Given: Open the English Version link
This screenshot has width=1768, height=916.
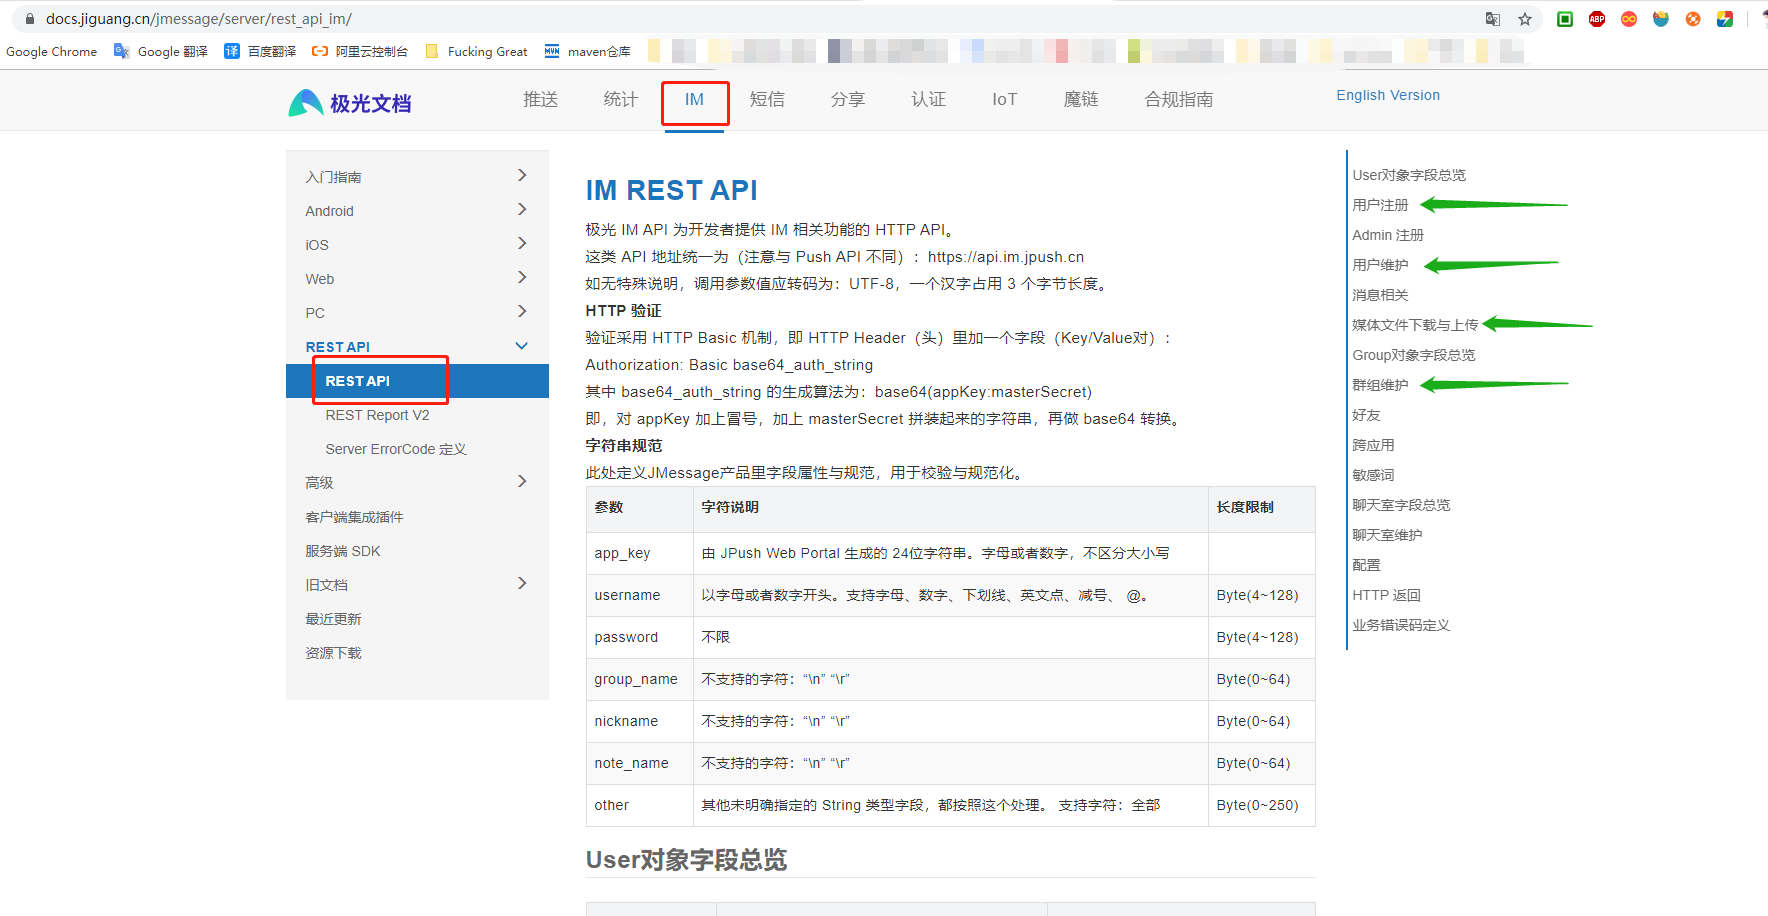Looking at the screenshot, I should (1388, 95).
